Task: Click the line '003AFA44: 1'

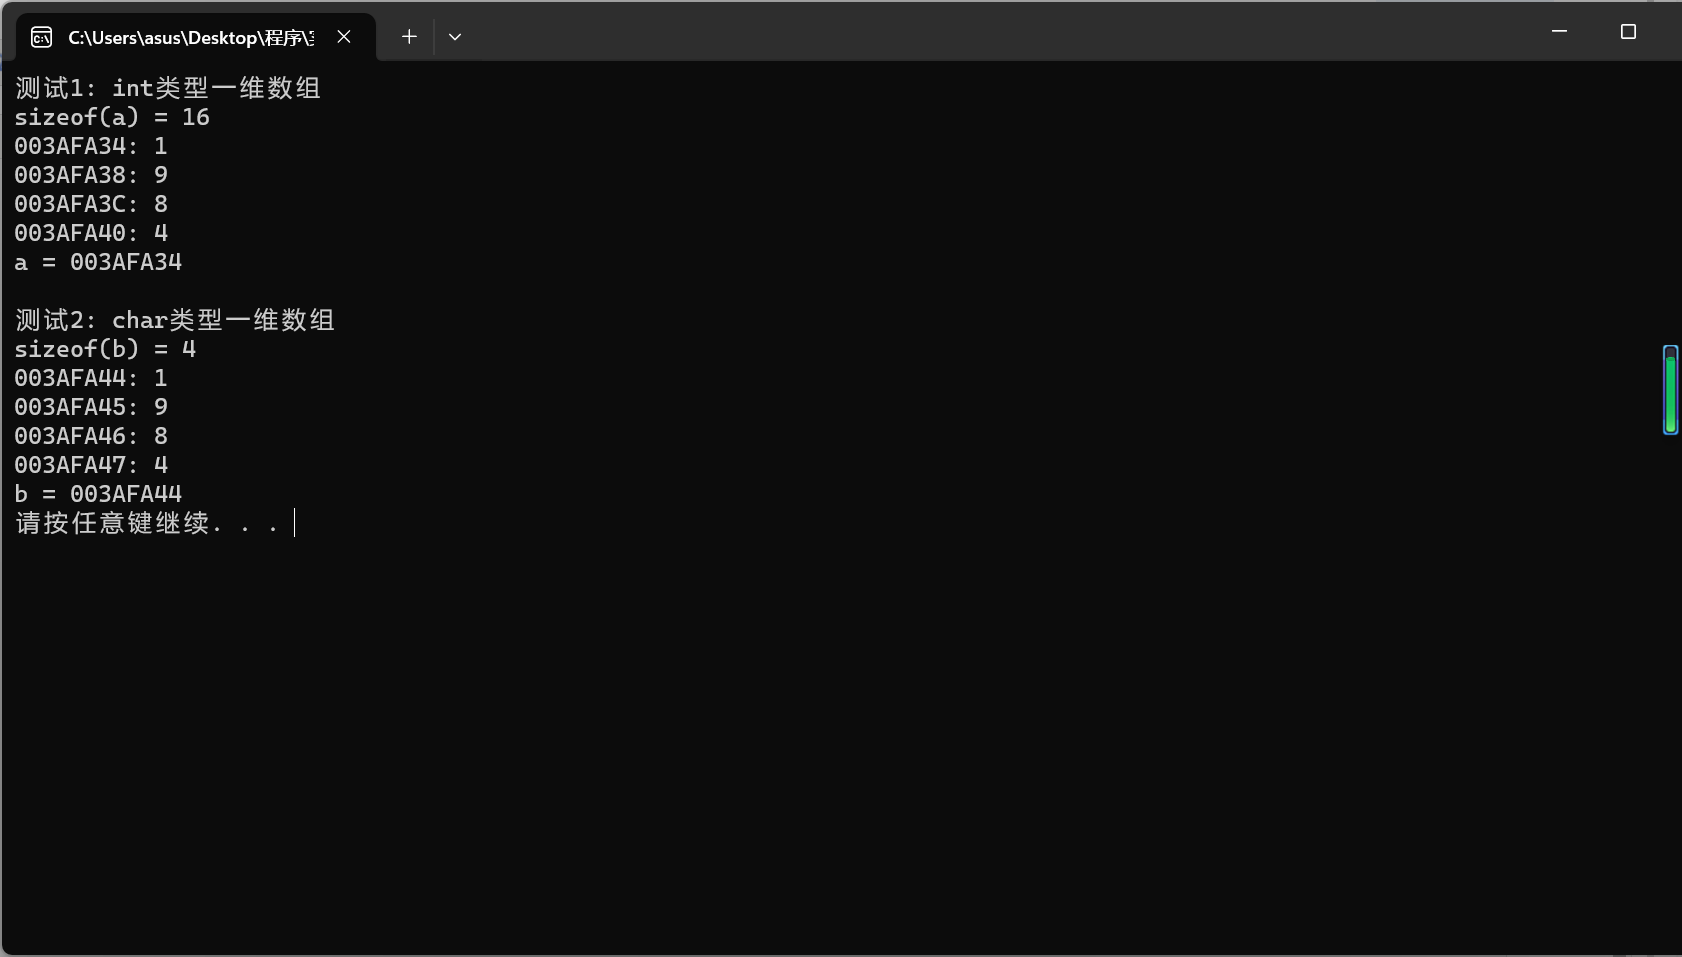Action: pos(91,378)
